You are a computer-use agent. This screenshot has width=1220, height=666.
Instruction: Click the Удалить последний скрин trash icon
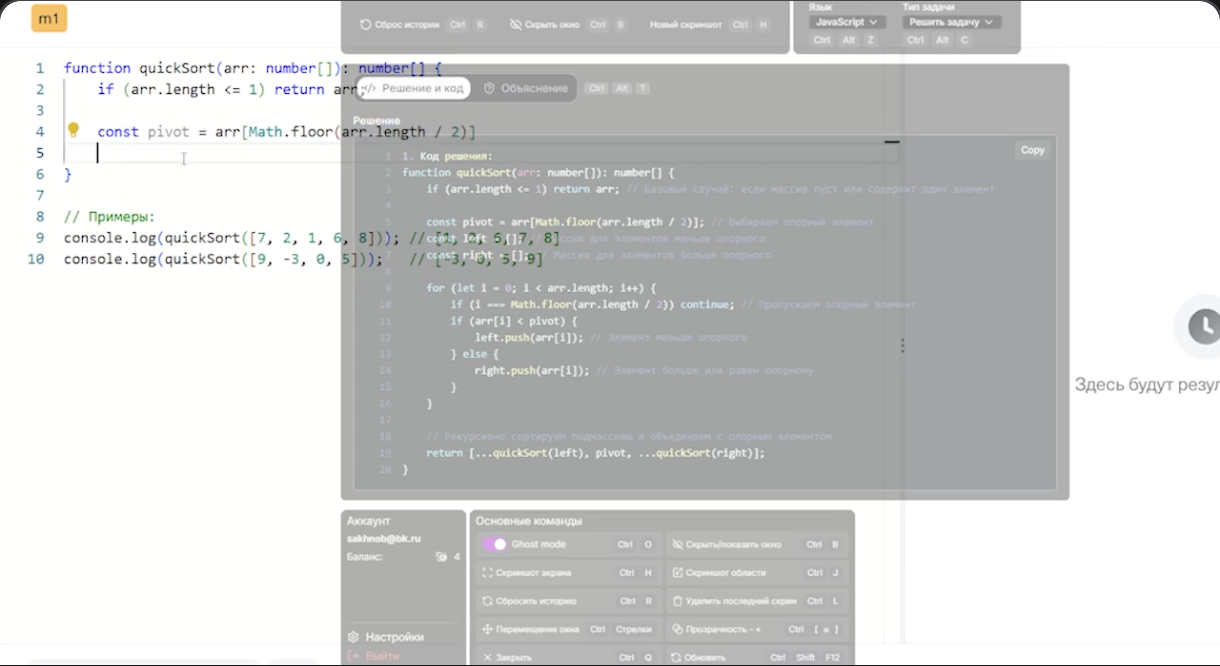(x=677, y=601)
